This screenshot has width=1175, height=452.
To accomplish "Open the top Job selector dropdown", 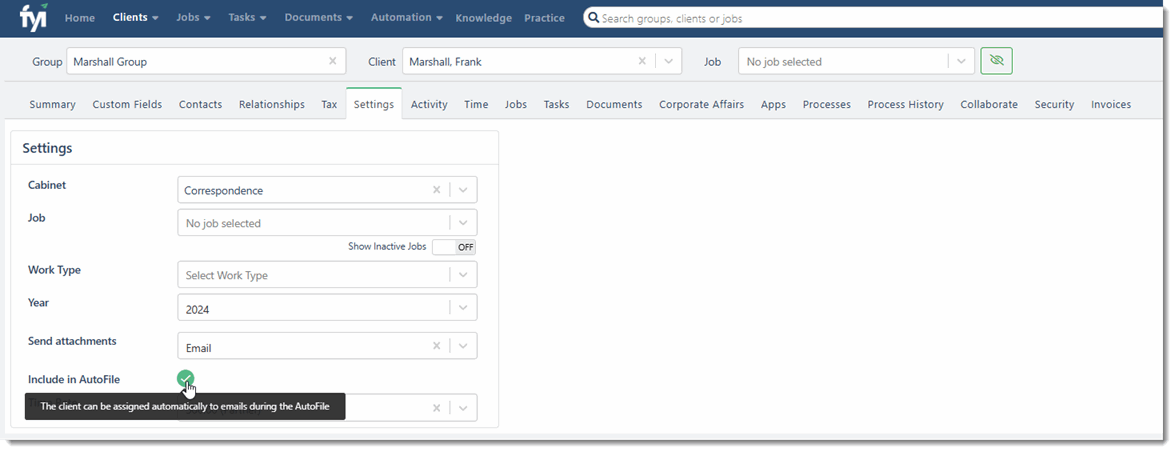I will click(x=961, y=61).
